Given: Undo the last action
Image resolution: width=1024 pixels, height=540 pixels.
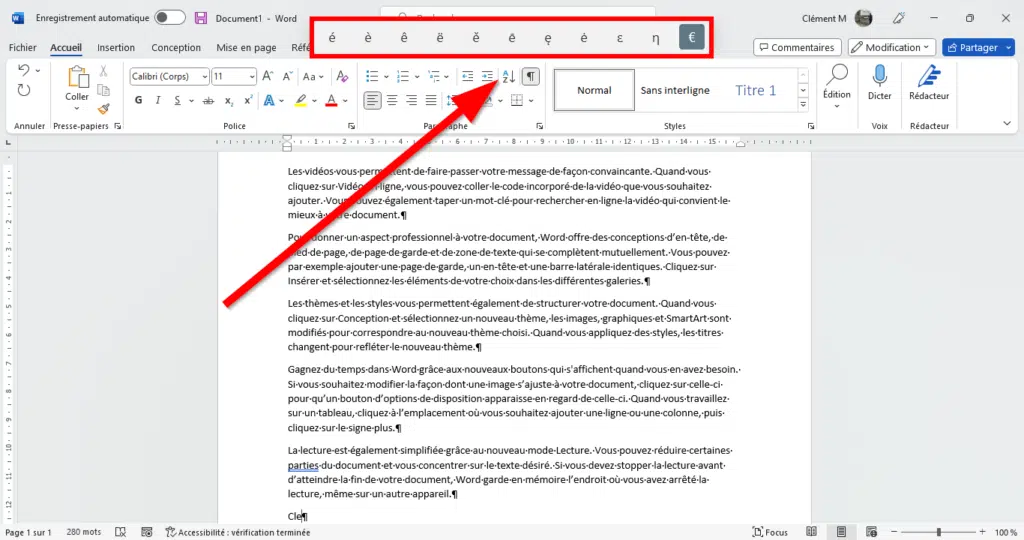Looking at the screenshot, I should (x=24, y=70).
